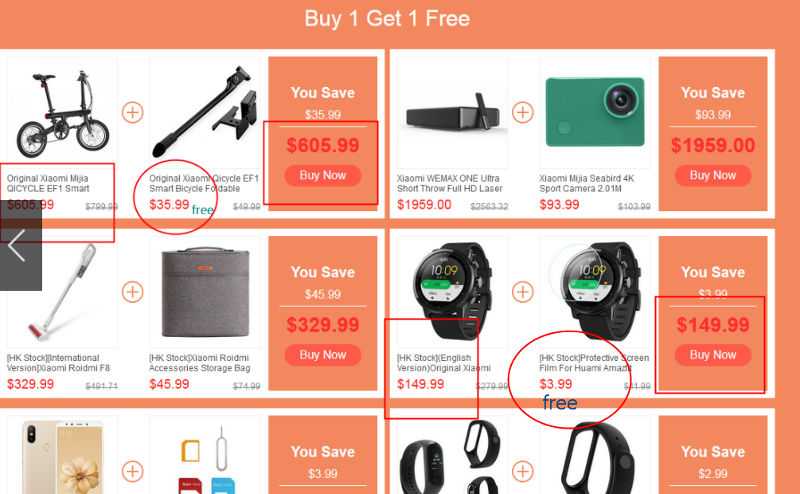This screenshot has width=800, height=494.
Task: Open Xiaomi WEMAX ONE Ultra Short Throw link
Action: [x=449, y=183]
